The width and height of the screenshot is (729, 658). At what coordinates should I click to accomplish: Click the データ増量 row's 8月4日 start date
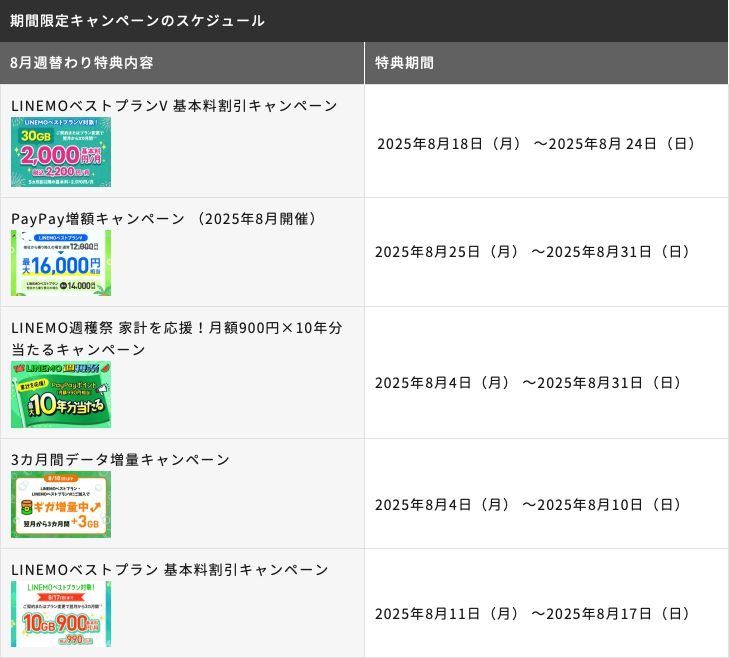442,505
